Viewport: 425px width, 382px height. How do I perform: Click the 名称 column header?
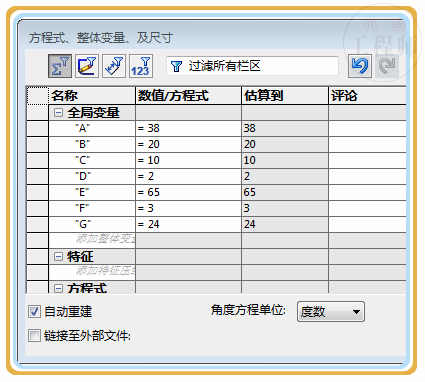click(x=92, y=96)
